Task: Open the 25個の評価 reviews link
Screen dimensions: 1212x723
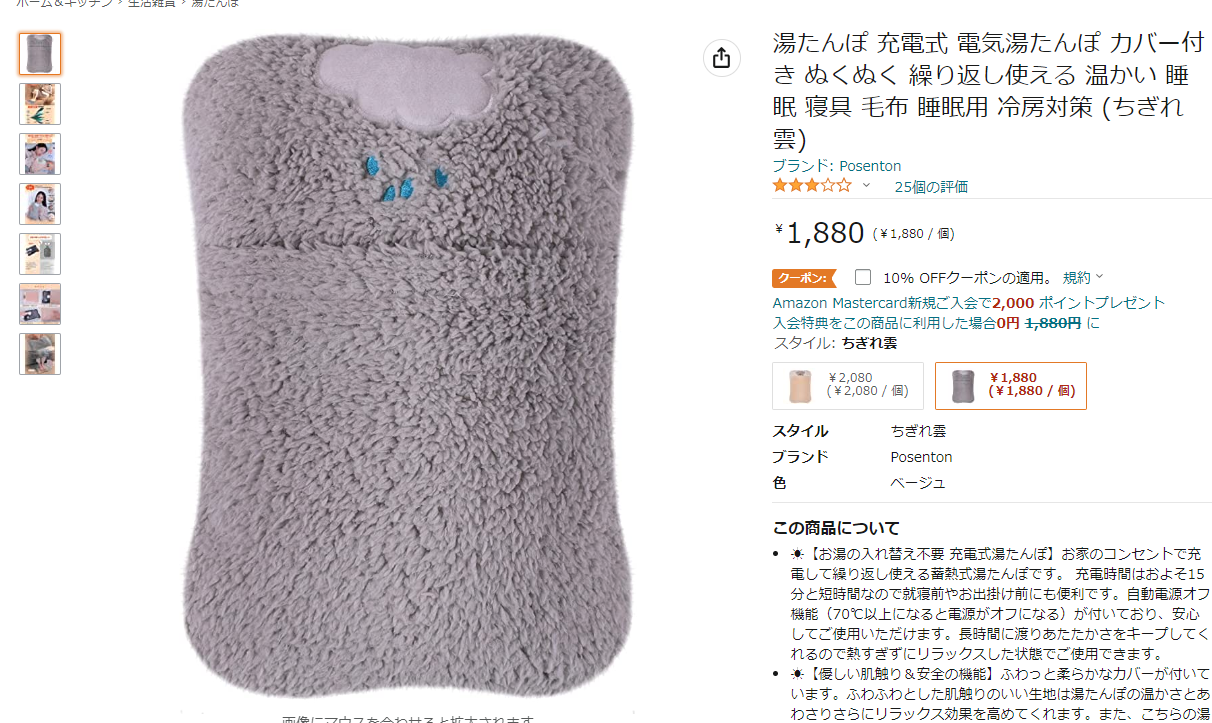Action: coord(931,187)
